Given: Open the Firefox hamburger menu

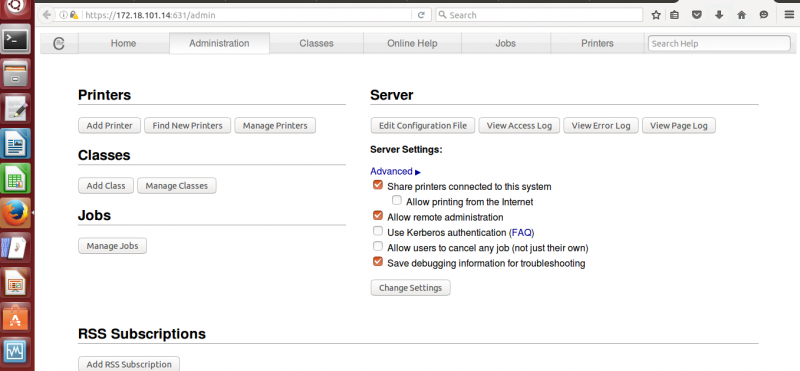Looking at the screenshot, I should pyautogui.click(x=789, y=15).
